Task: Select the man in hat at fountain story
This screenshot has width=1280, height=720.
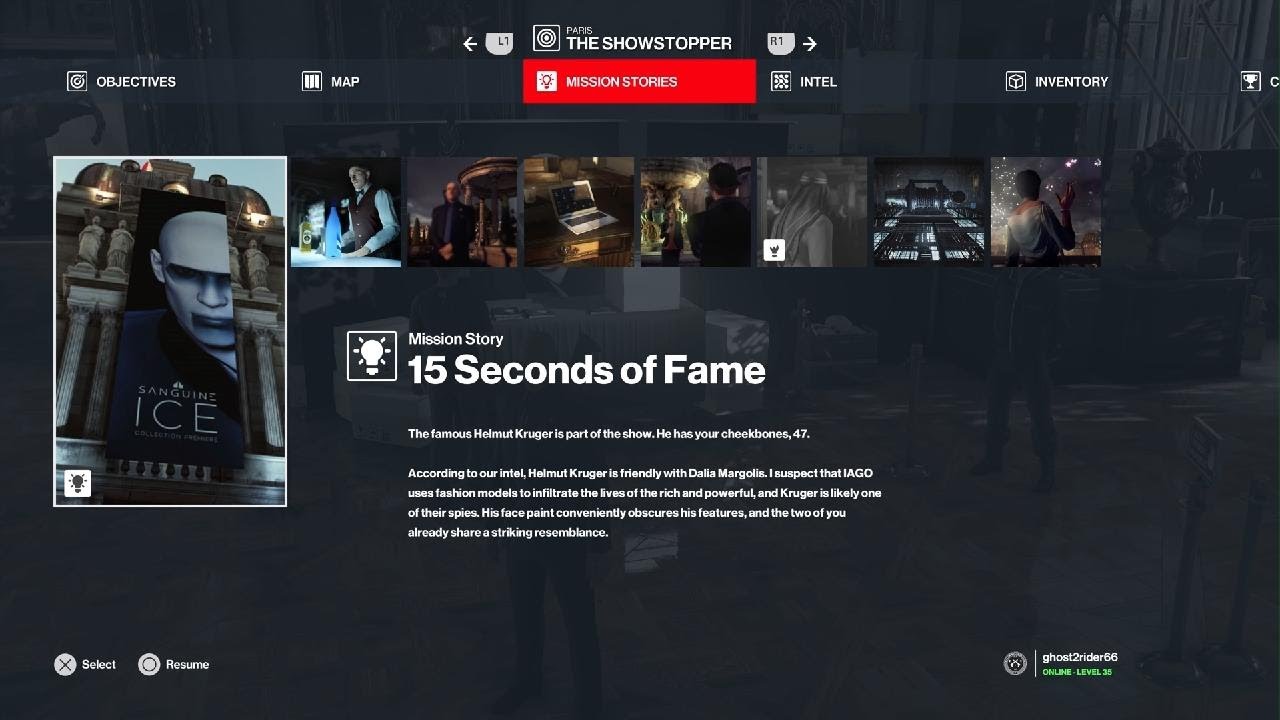Action: tap(696, 212)
